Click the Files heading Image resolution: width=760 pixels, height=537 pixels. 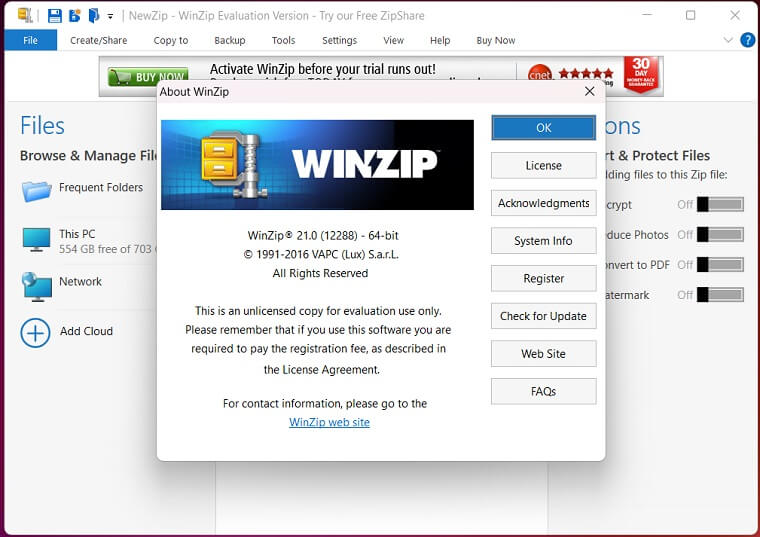[42, 126]
